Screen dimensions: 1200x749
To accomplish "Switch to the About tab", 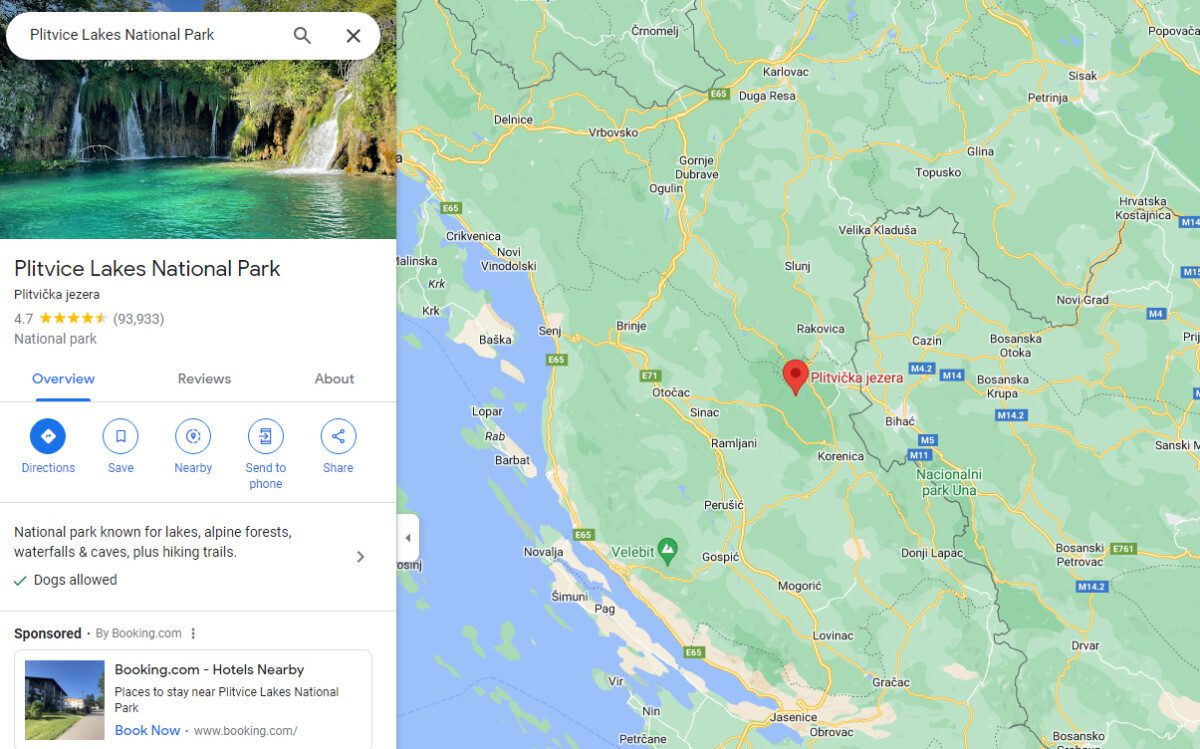I will [x=334, y=379].
